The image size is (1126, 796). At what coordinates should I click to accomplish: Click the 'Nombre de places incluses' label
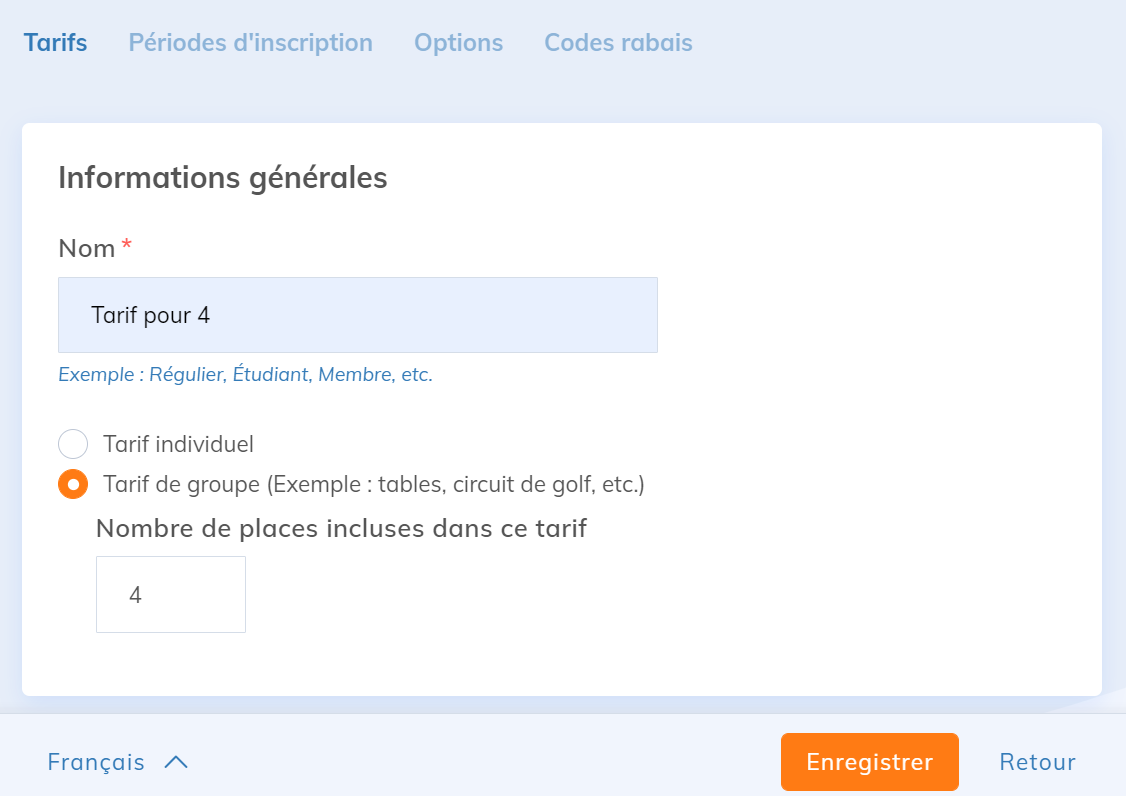[341, 528]
